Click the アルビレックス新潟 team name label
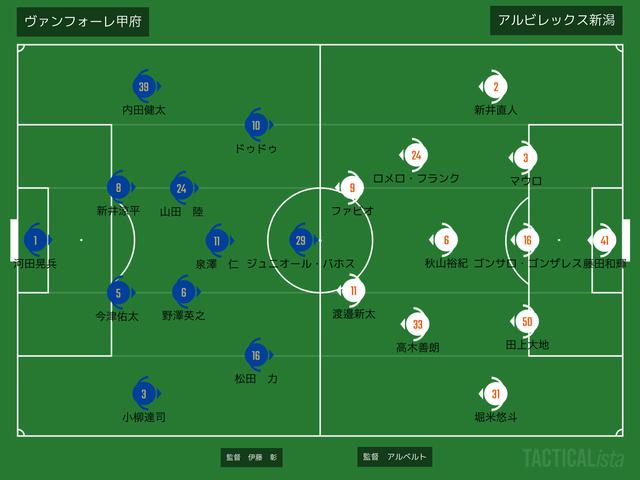 tap(556, 20)
